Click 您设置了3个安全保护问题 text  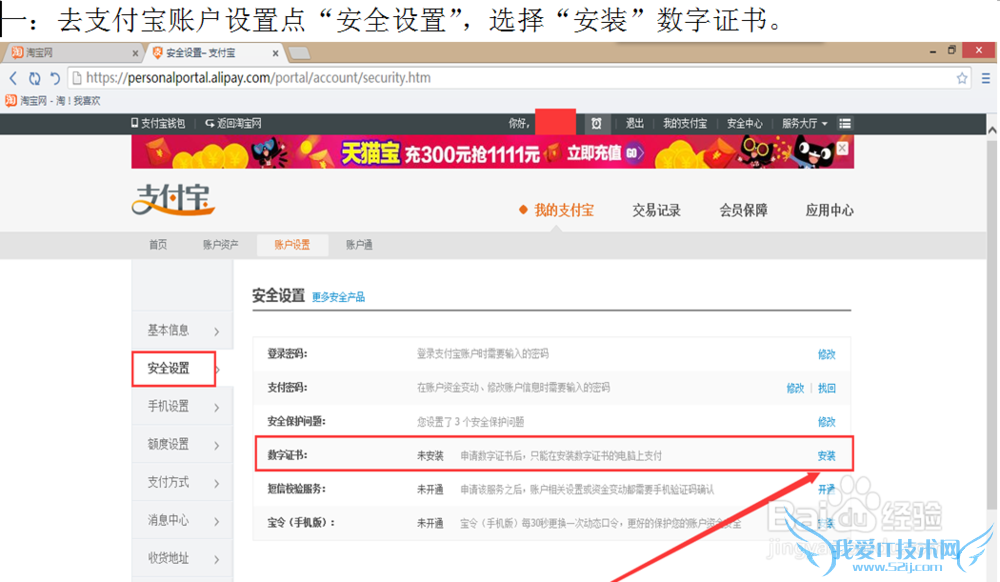coord(471,422)
